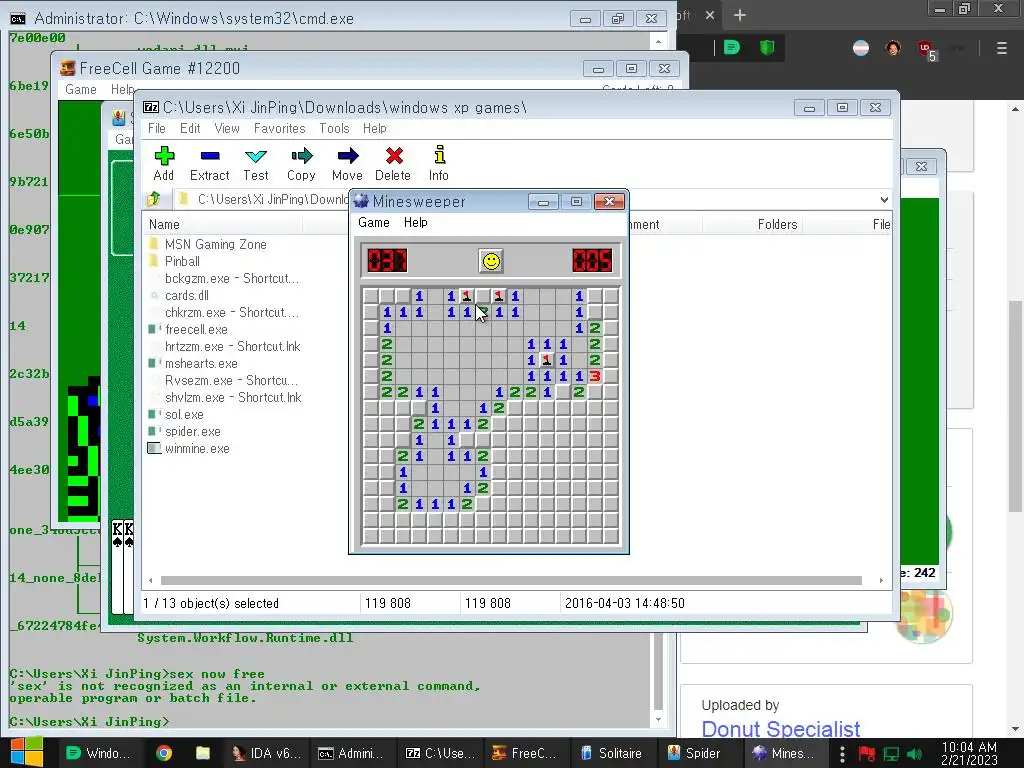The height and width of the screenshot is (768, 1024).
Task: Switch to Chrome in the taskbar
Action: coord(164,753)
